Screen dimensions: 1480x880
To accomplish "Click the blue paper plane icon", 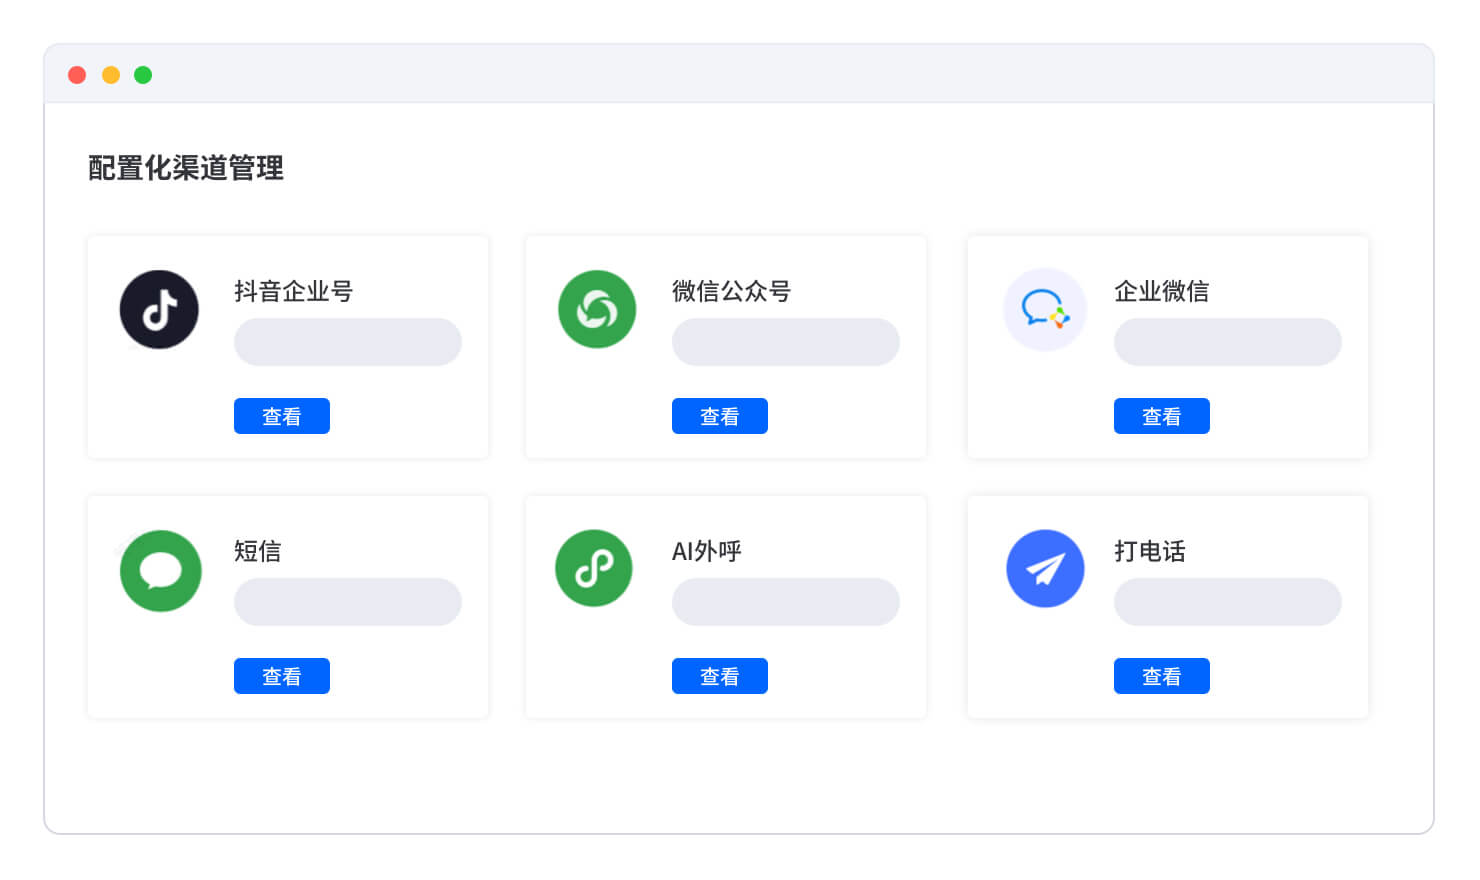I will [x=1045, y=568].
